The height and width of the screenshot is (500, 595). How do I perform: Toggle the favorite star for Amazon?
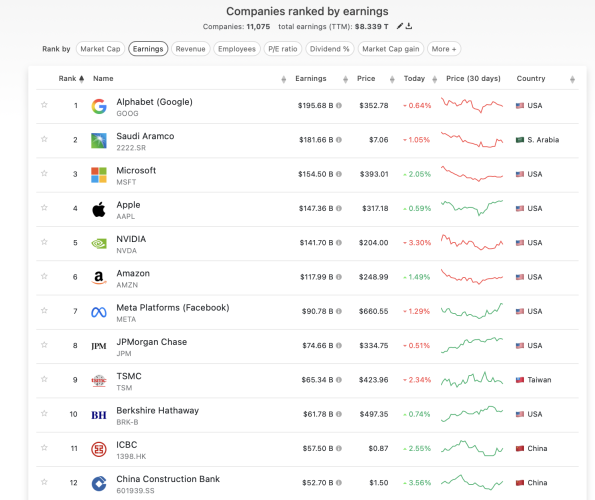[44, 276]
